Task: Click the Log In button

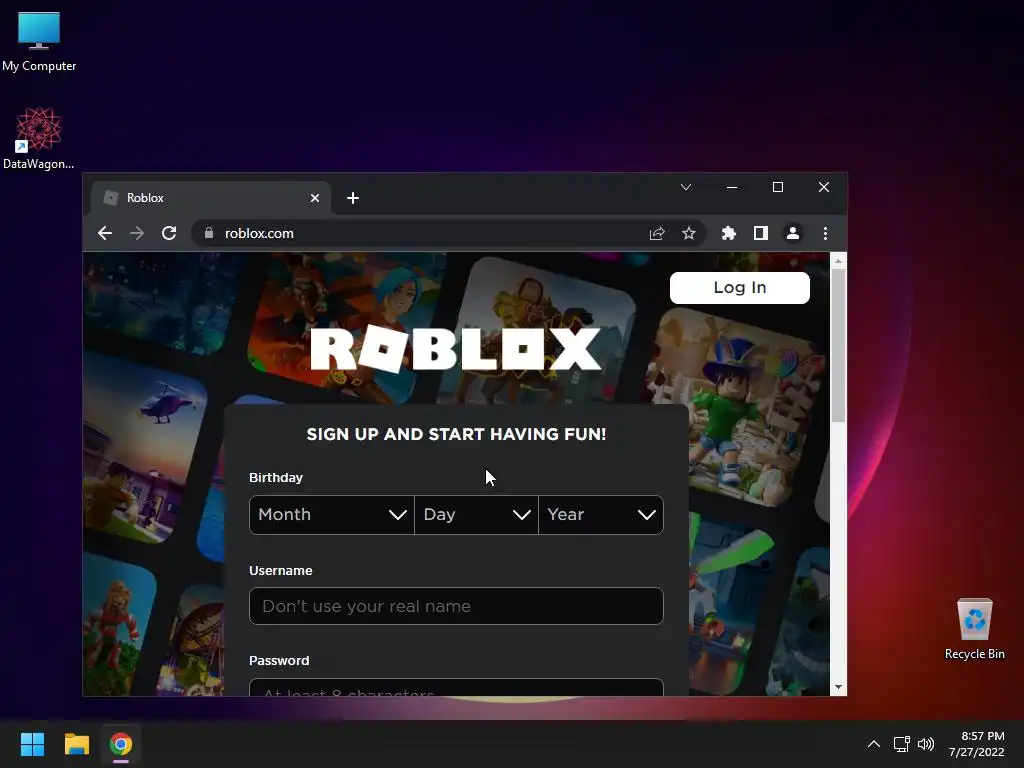Action: click(x=740, y=288)
